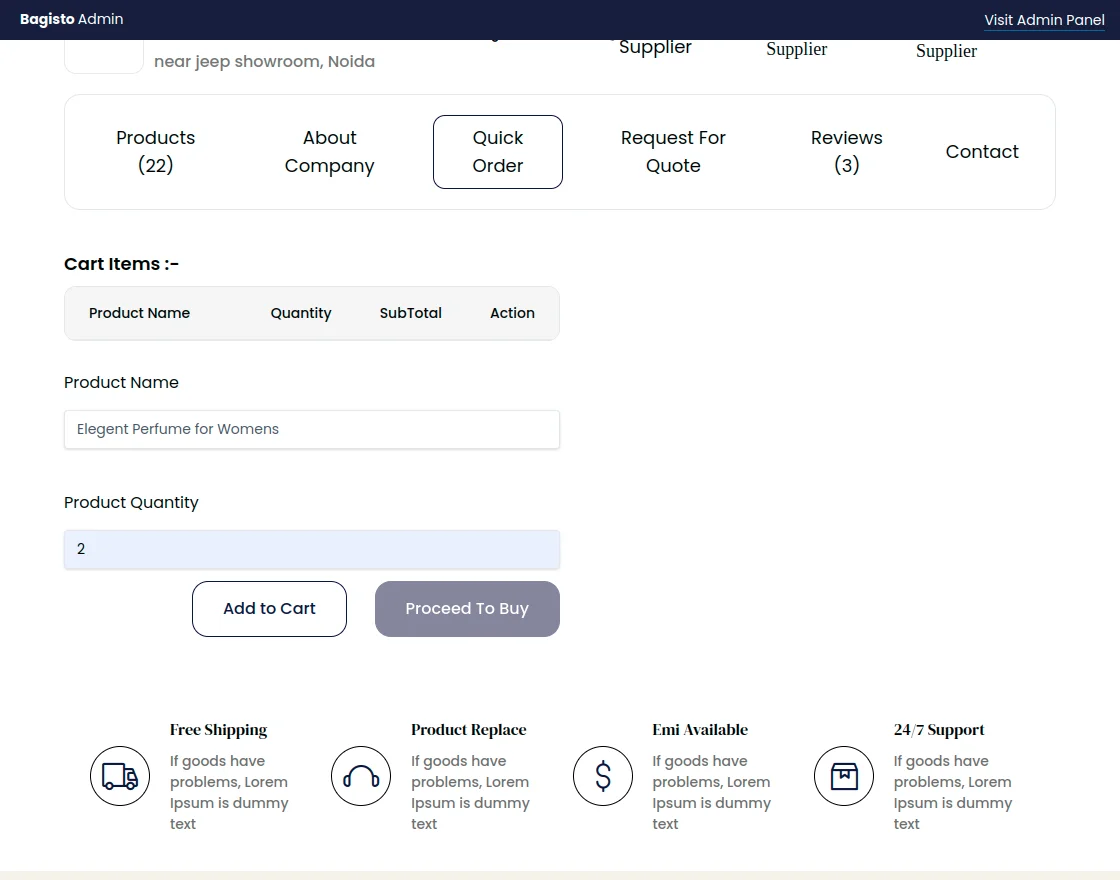The height and width of the screenshot is (880, 1120).
Task: Go to the Request For Quote tab
Action: click(673, 152)
